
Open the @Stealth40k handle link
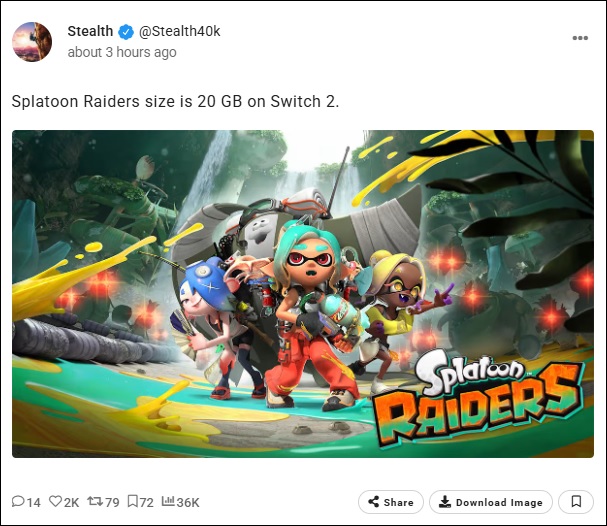point(179,31)
